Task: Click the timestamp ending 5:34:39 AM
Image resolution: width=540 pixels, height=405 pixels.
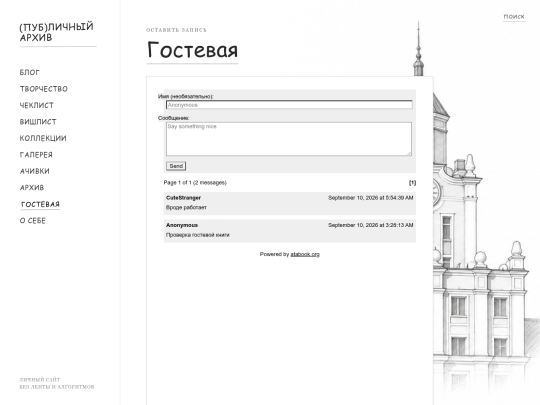Action: (x=371, y=198)
